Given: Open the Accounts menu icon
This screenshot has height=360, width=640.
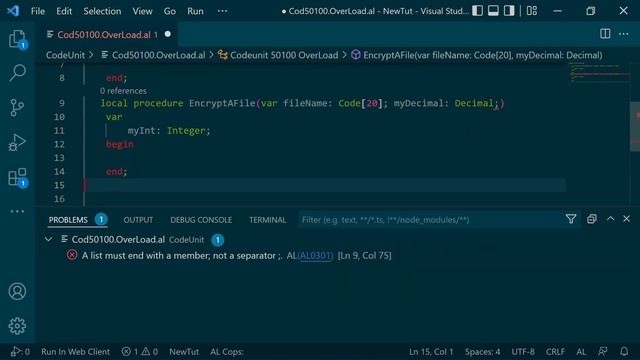Looking at the screenshot, I should pyautogui.click(x=17, y=291).
